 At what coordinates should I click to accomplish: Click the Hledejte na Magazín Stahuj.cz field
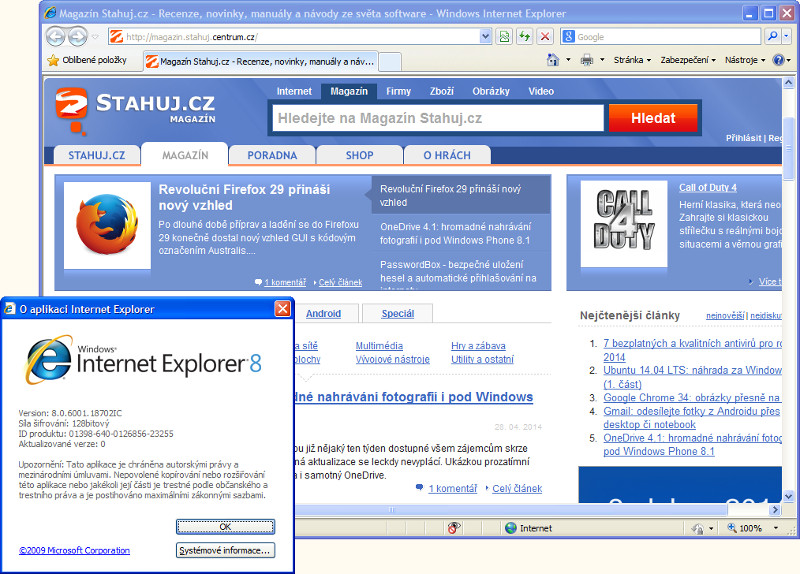[438, 118]
